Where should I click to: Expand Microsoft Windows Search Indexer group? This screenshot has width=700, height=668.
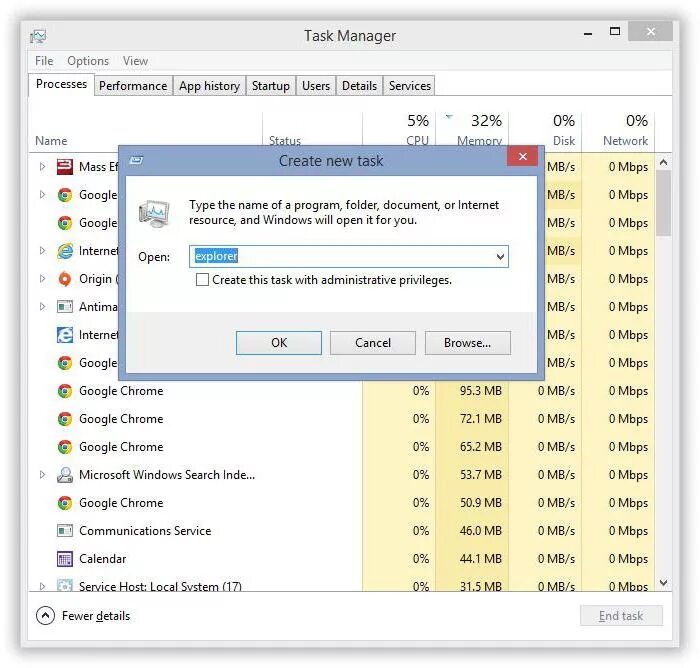click(x=42, y=474)
